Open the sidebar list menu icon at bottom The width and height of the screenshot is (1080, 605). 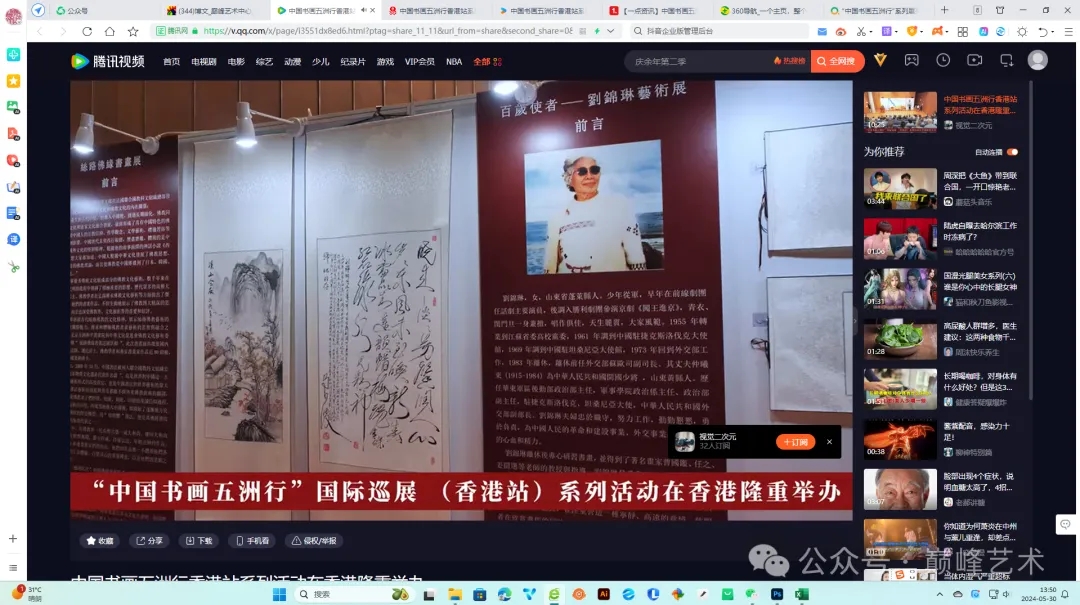[x=12, y=568]
